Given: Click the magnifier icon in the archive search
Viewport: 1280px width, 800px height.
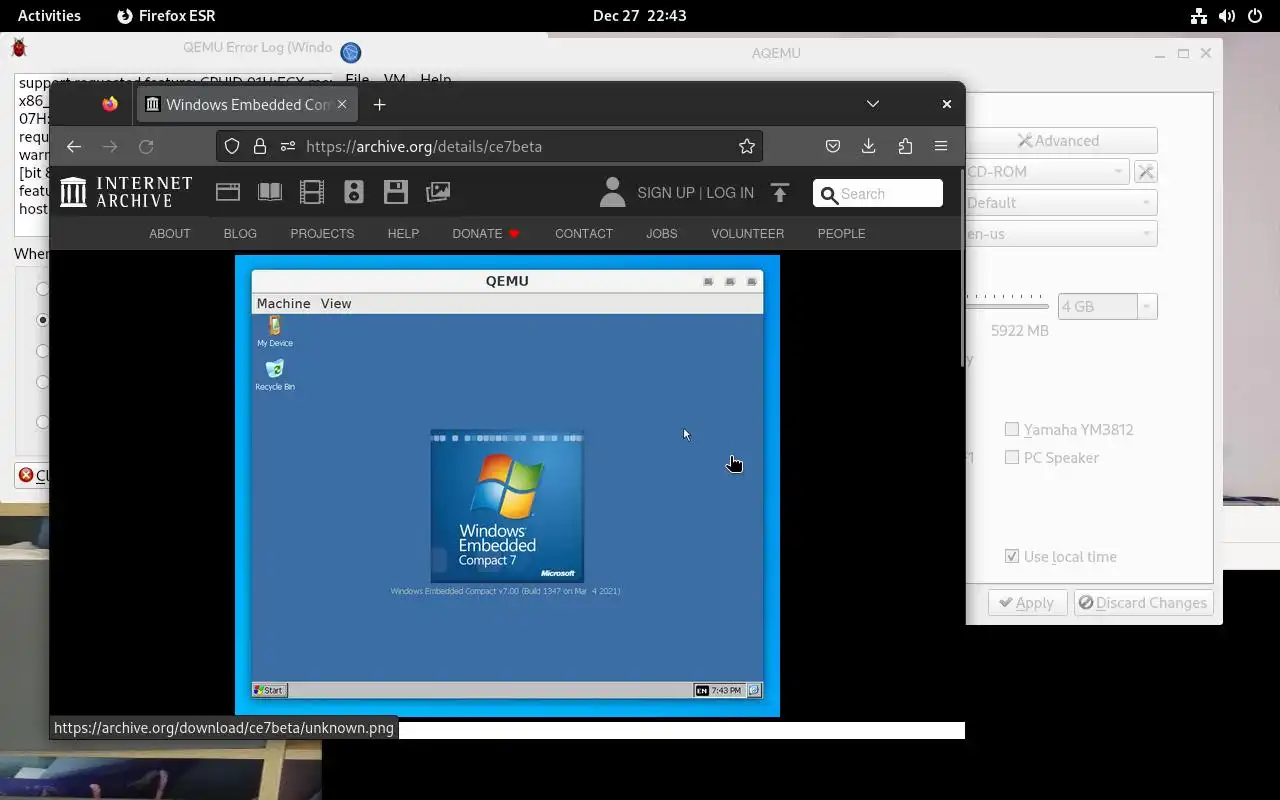Looking at the screenshot, I should (x=829, y=194).
